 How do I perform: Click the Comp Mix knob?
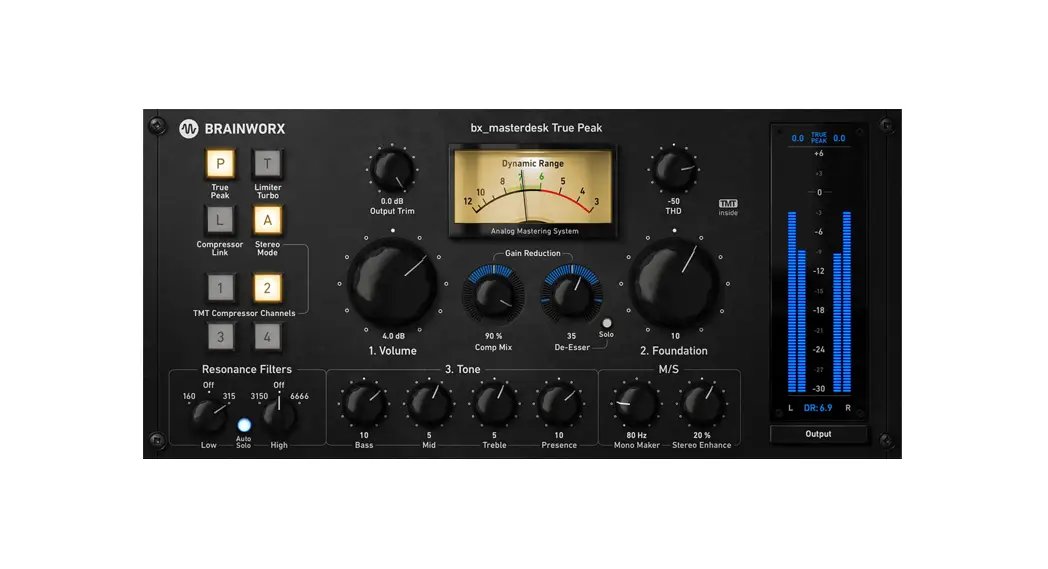pos(493,296)
